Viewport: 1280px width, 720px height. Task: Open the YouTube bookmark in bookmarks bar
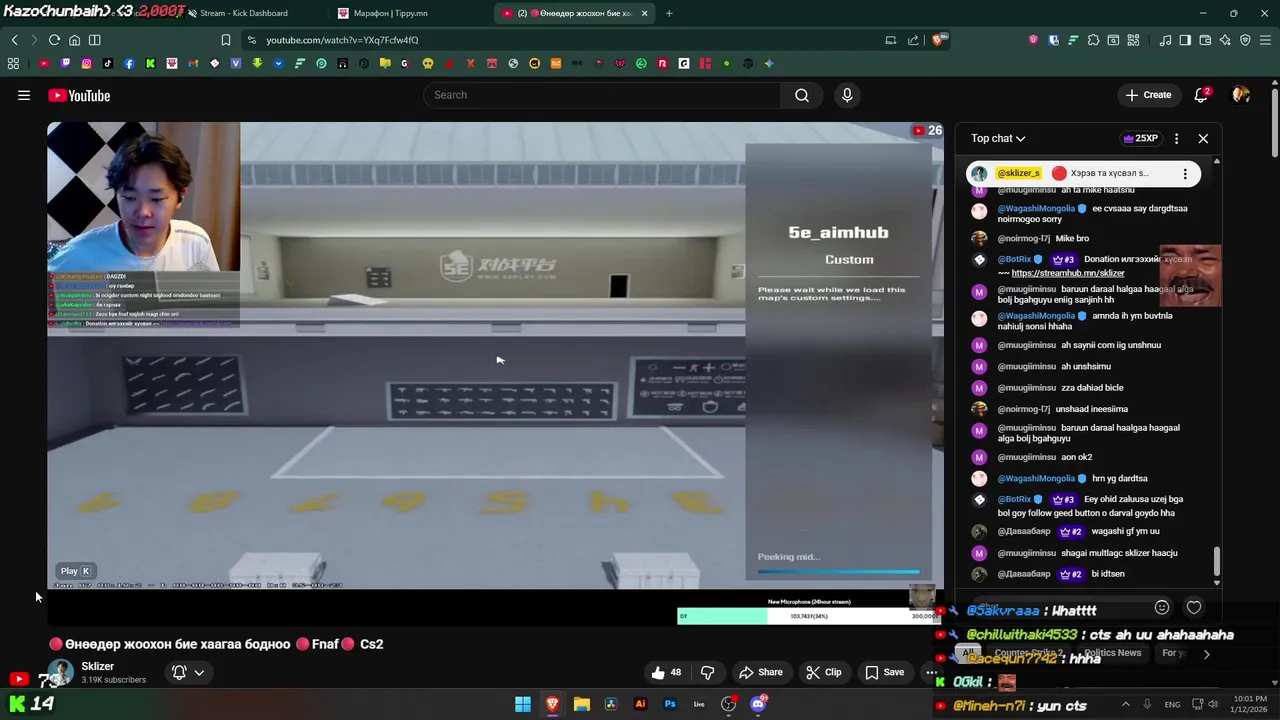tap(43, 63)
